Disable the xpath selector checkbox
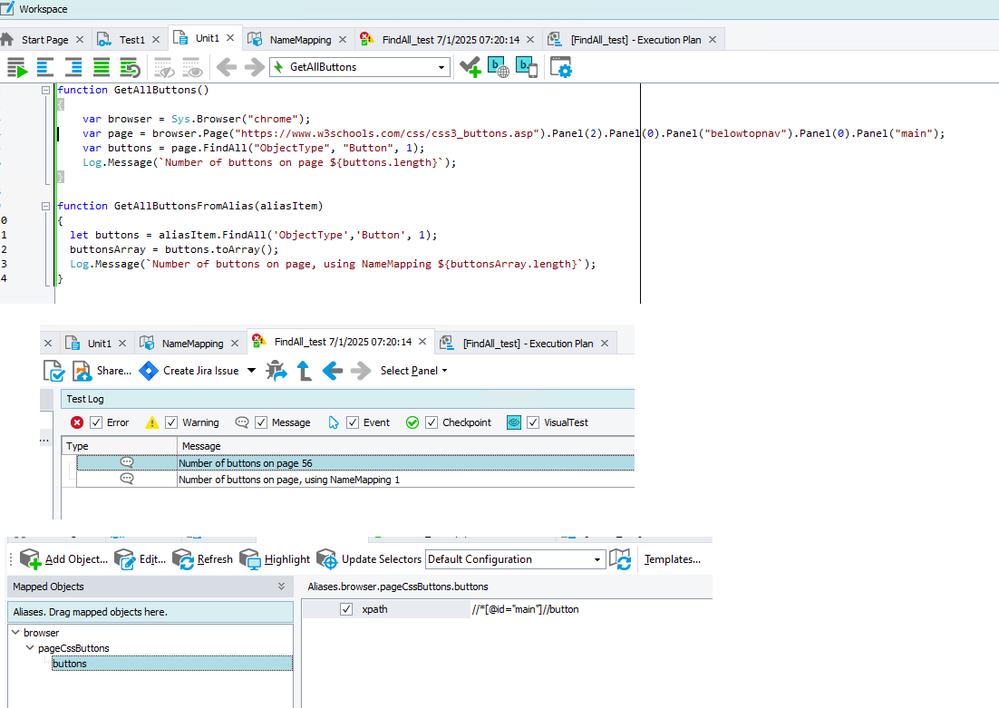 tap(346, 609)
